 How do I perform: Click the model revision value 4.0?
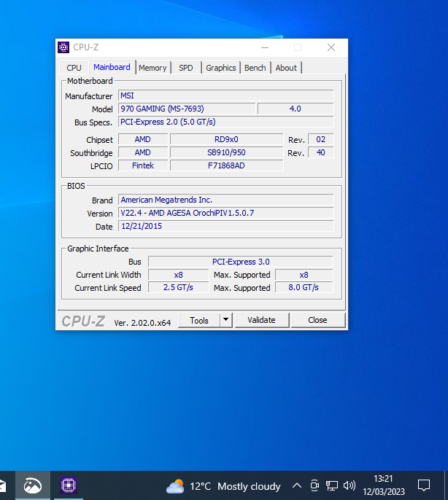295,109
